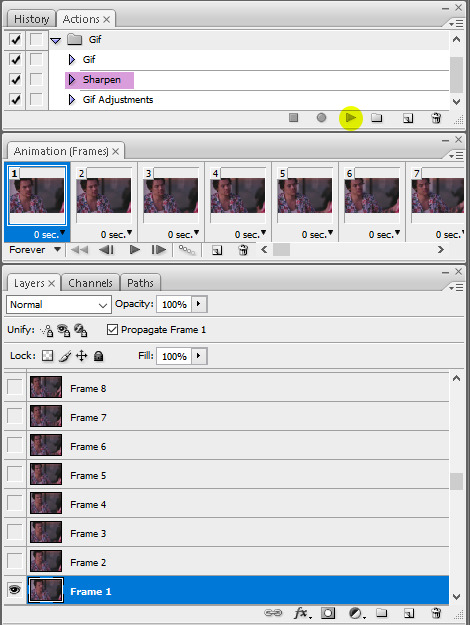Delete the selected animation frame

pyautogui.click(x=243, y=250)
